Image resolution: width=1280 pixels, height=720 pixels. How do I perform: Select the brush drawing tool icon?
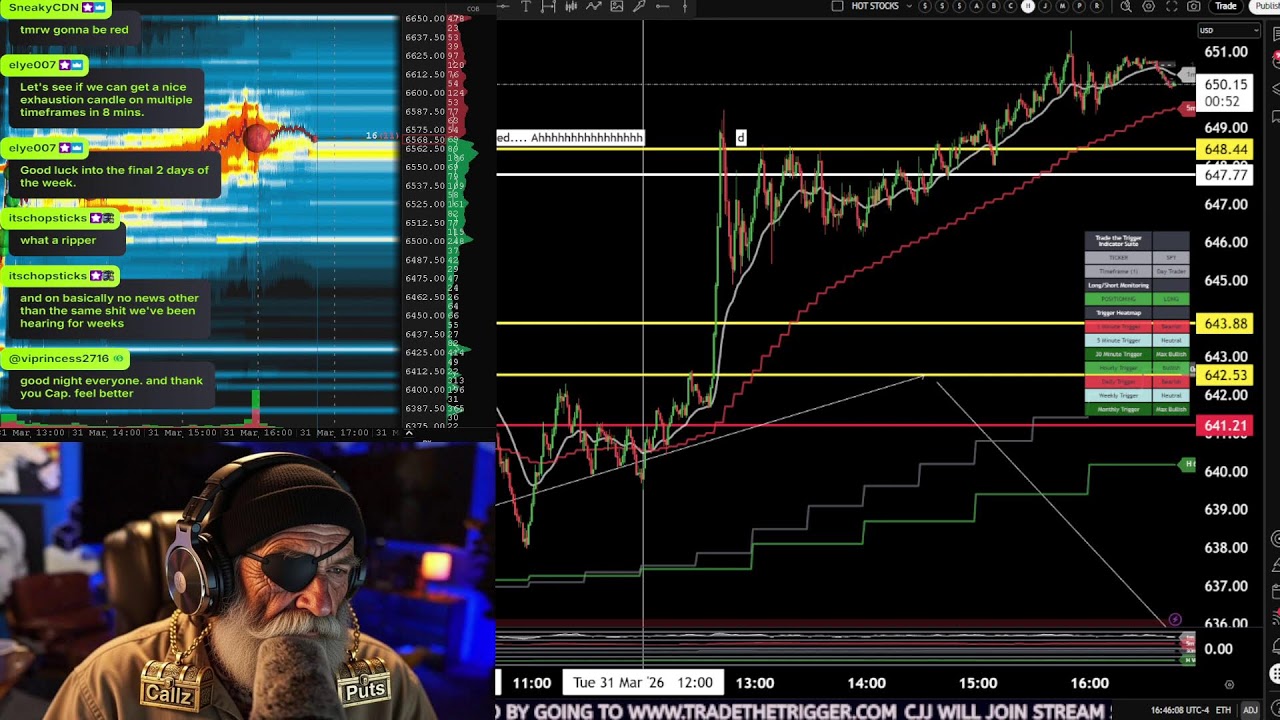(x=638, y=6)
